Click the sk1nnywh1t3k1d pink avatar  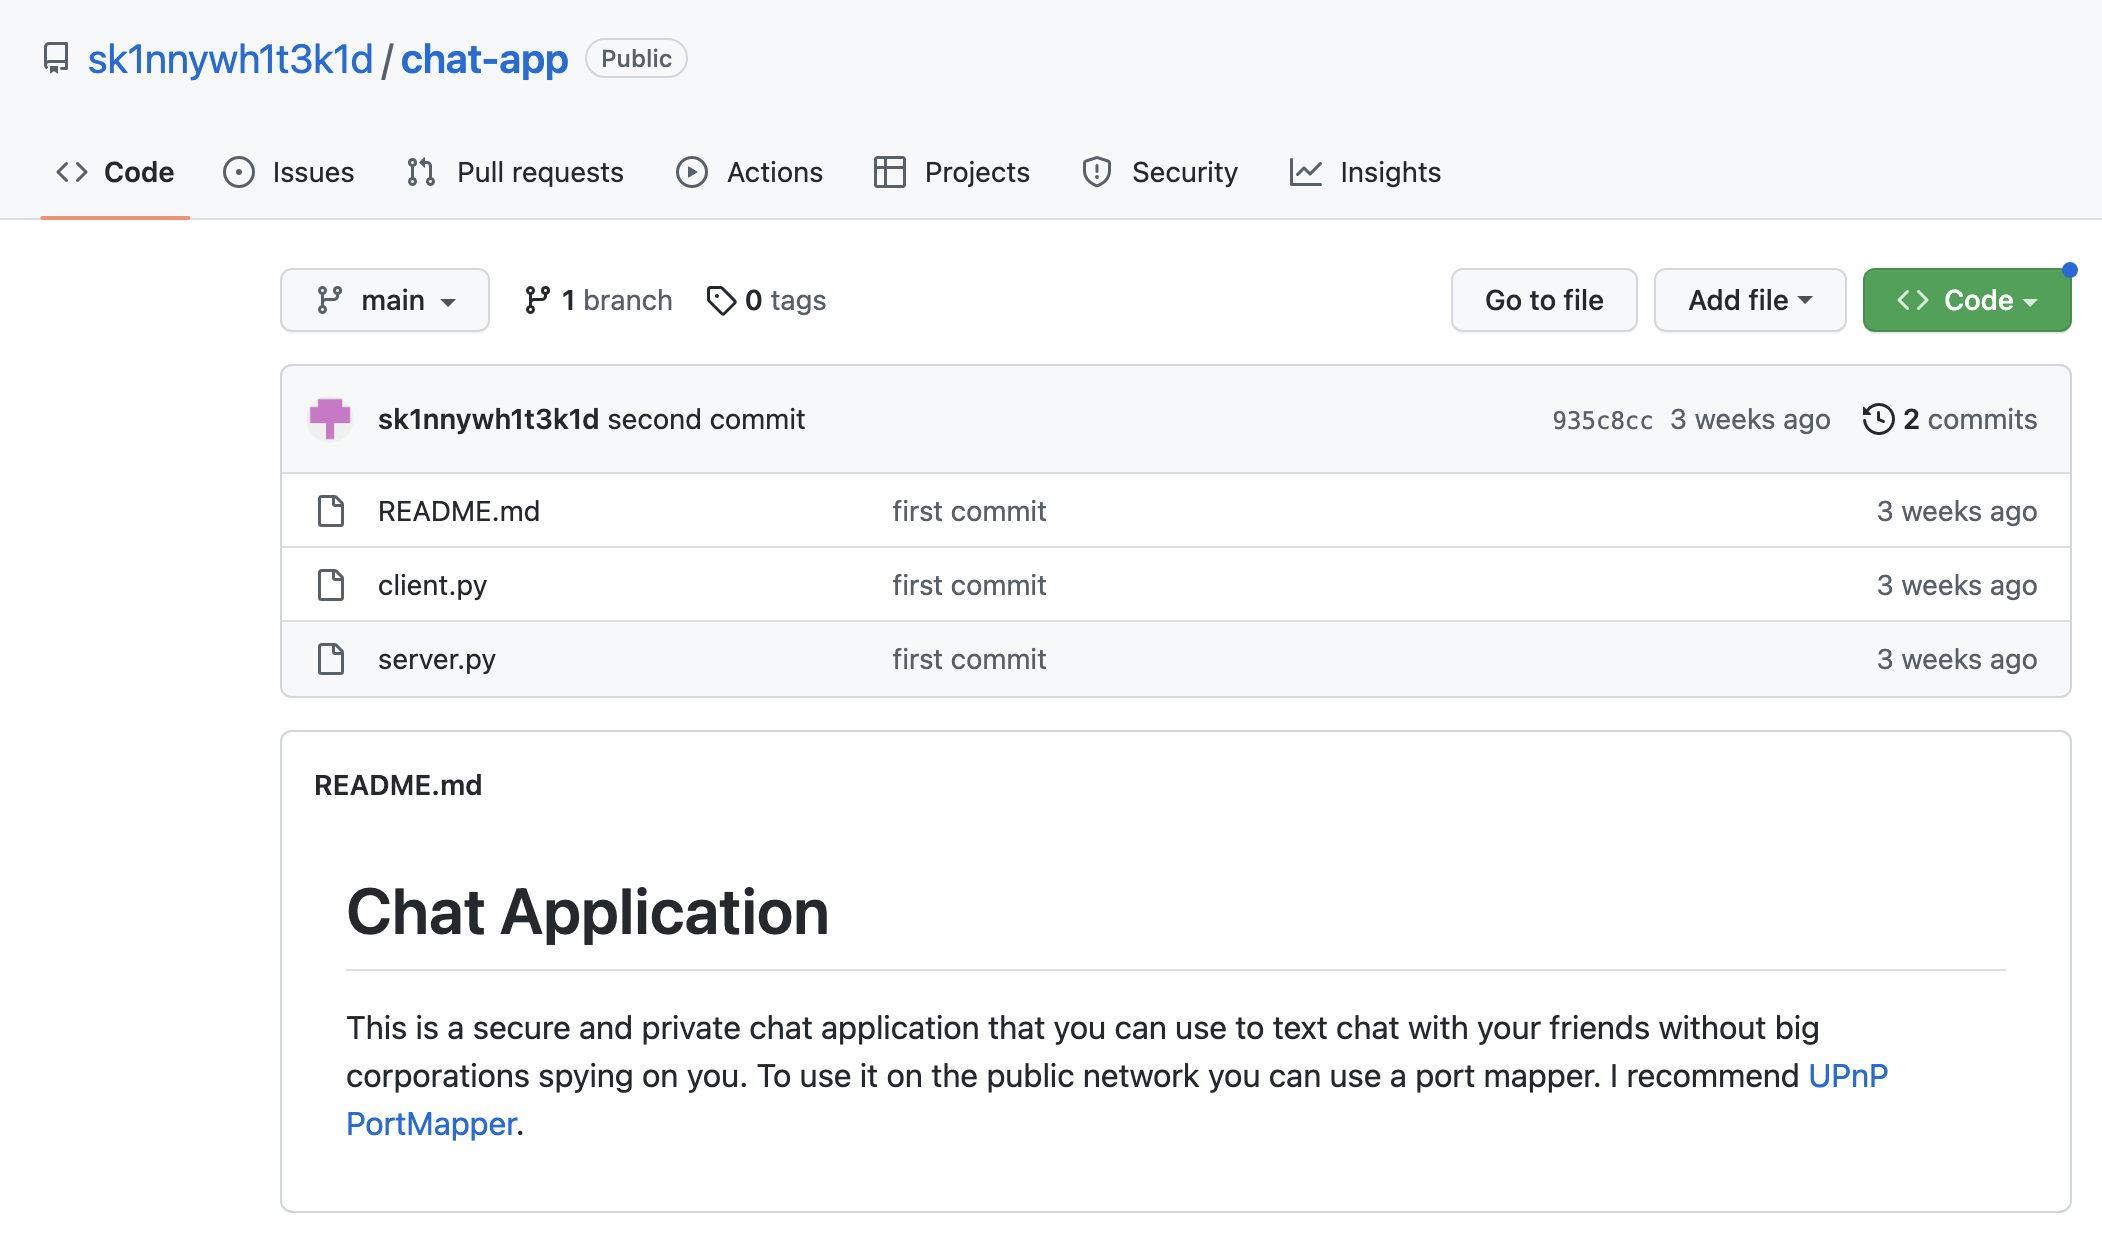click(x=330, y=419)
